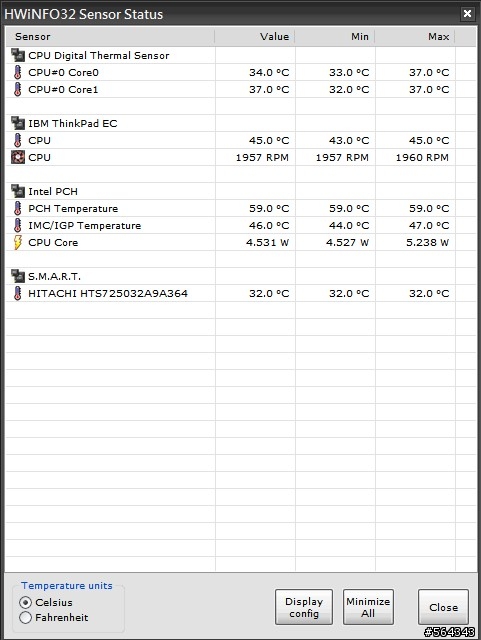Click thermometer icon beside CPU#0 Core0

tap(17, 73)
